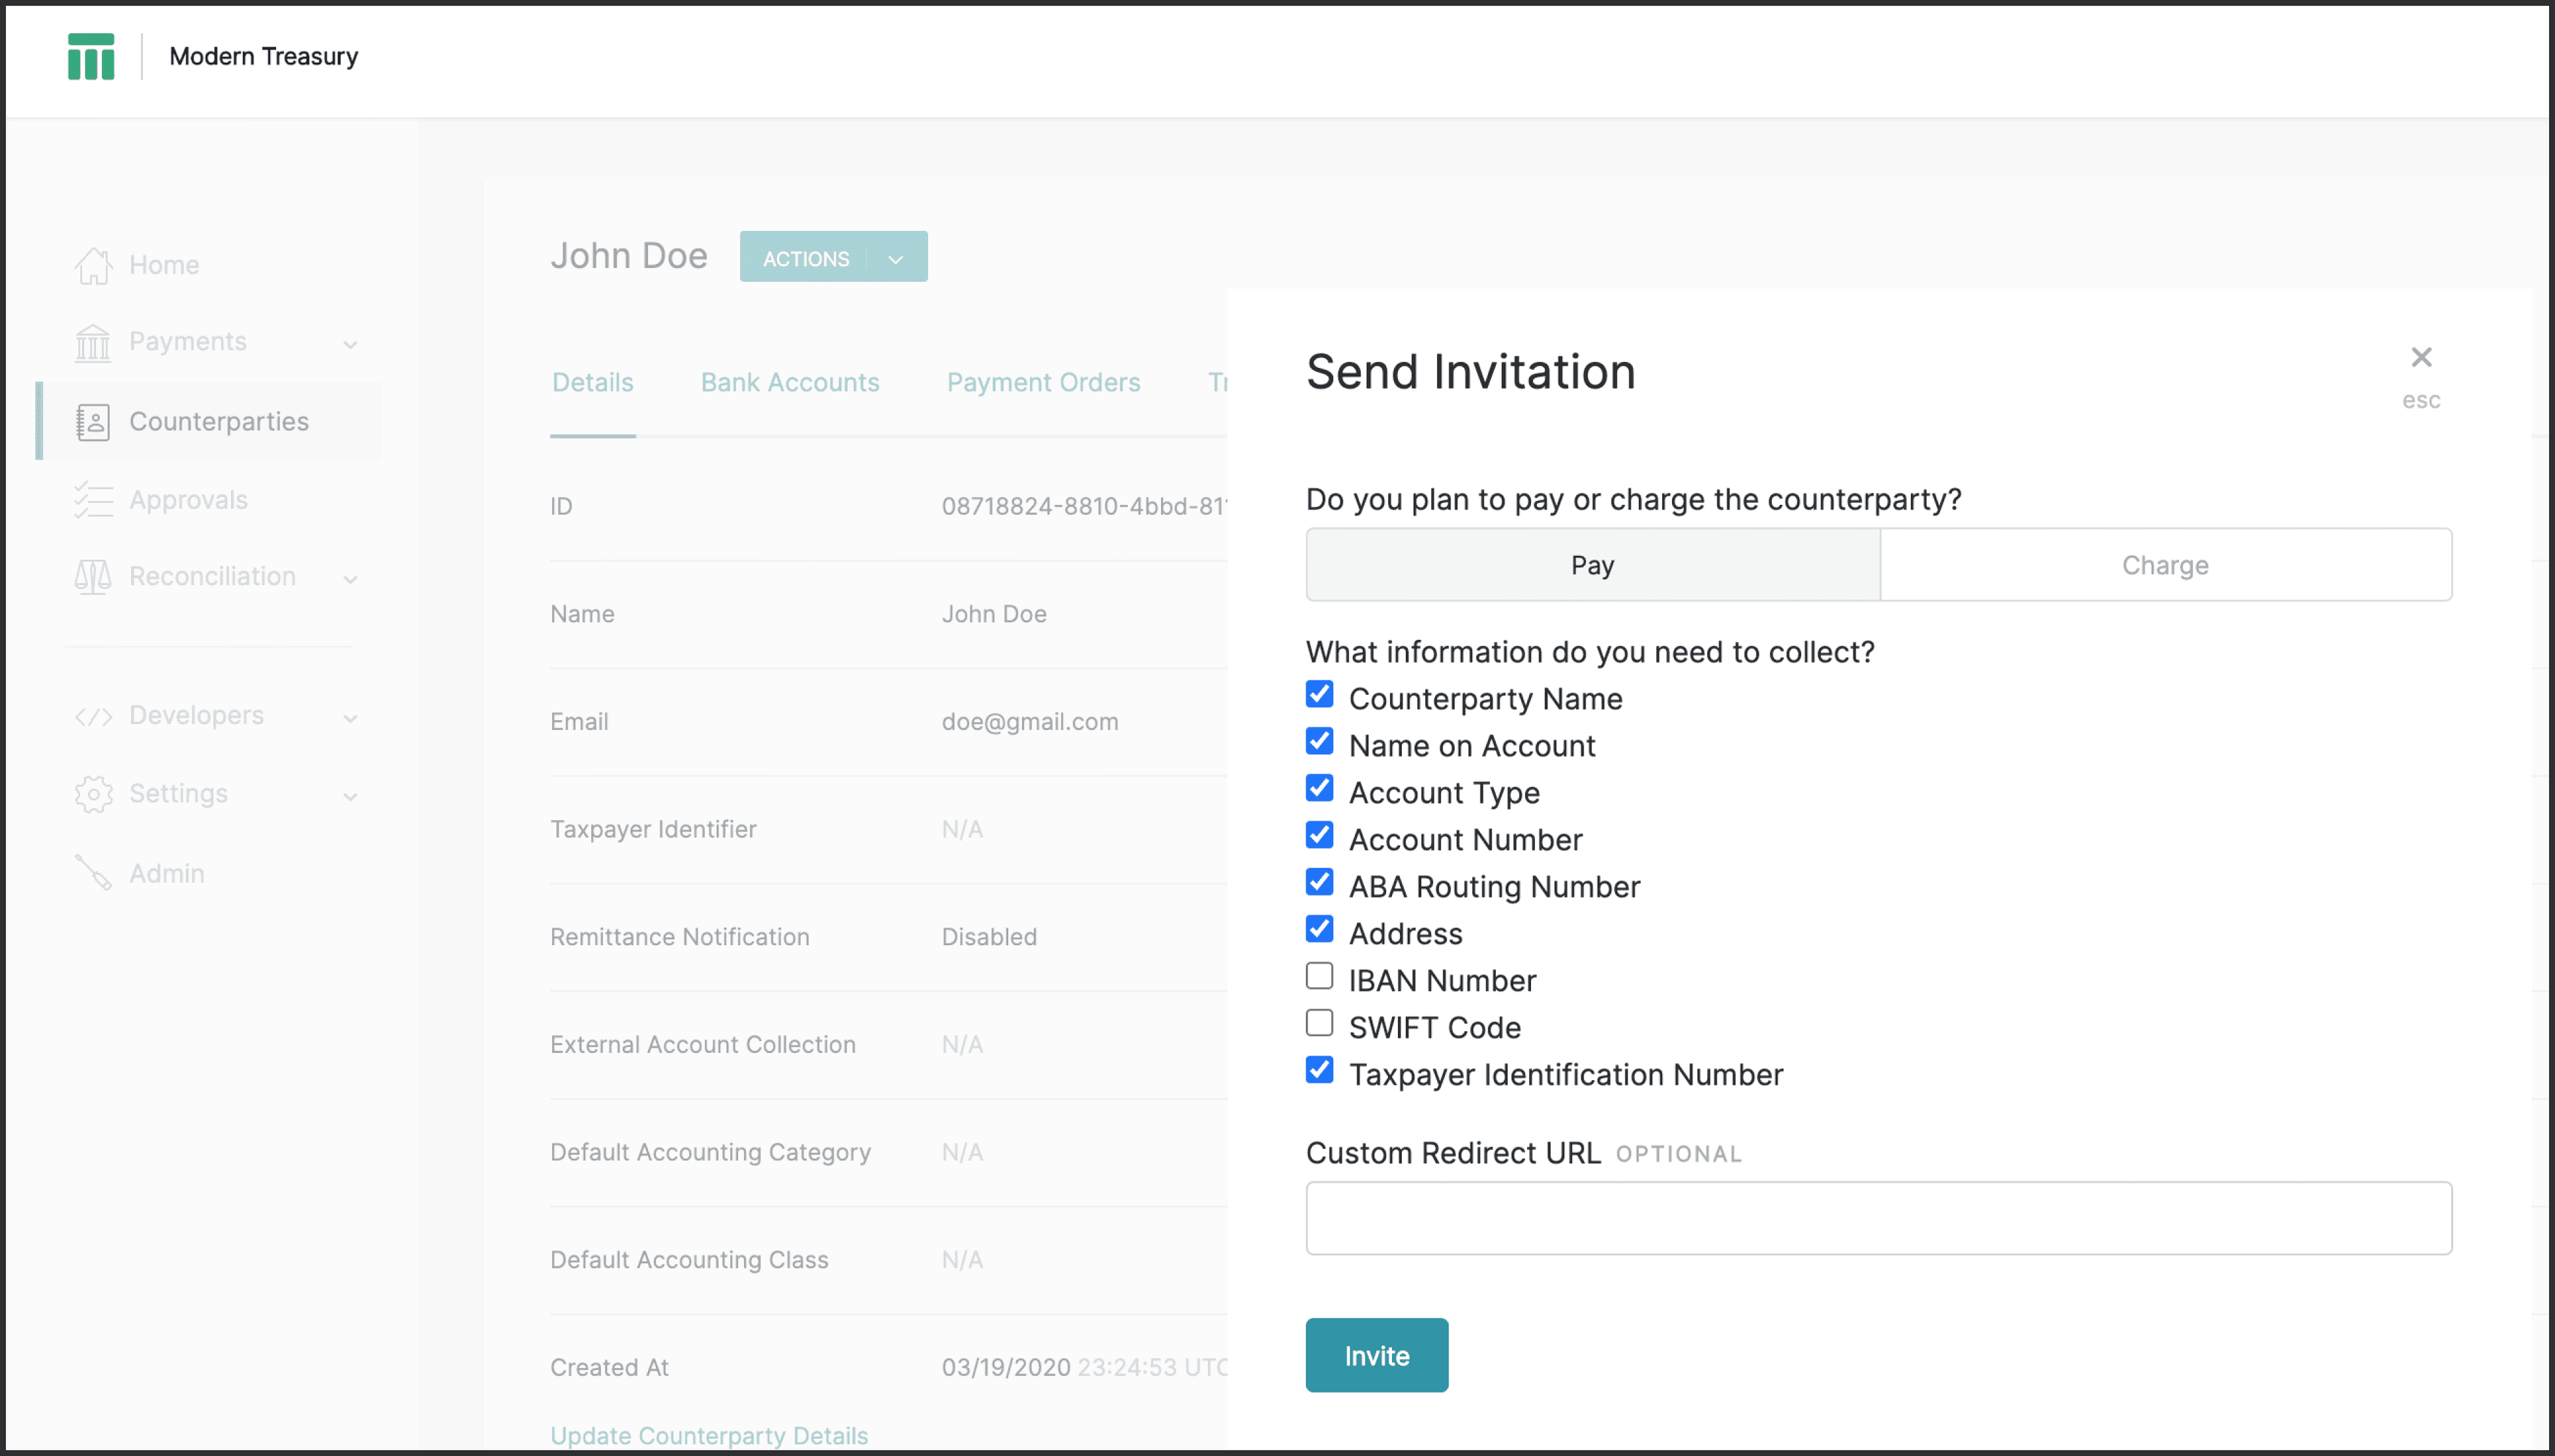Open the Payment Orders tab
This screenshot has width=2555, height=1456.
[x=1043, y=382]
